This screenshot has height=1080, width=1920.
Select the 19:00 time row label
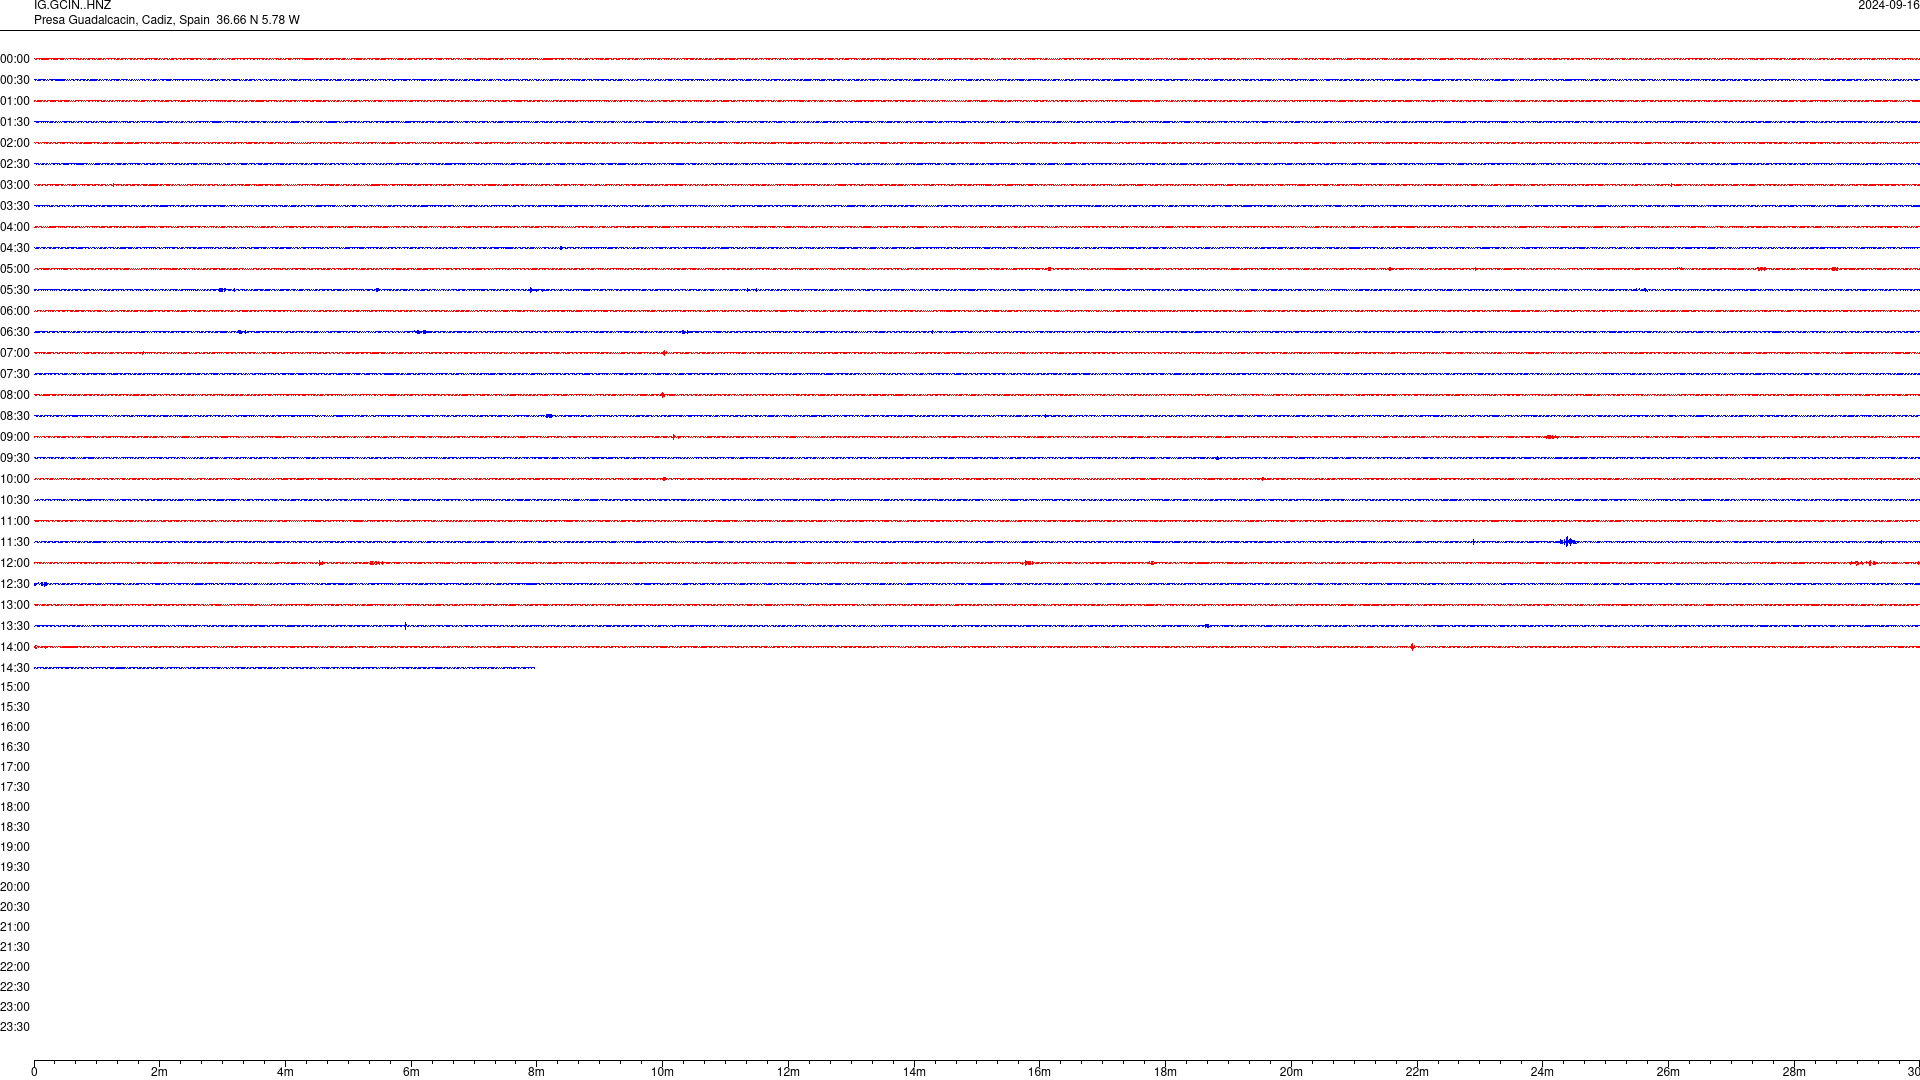click(x=15, y=847)
